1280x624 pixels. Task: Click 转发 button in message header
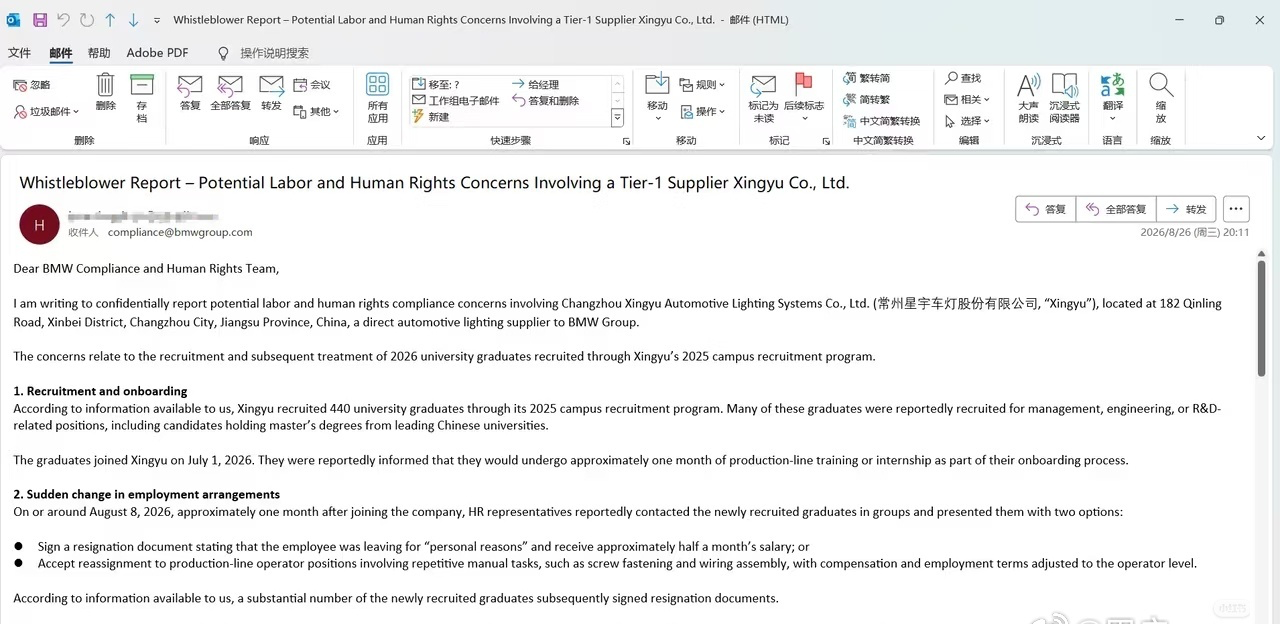click(x=1187, y=209)
